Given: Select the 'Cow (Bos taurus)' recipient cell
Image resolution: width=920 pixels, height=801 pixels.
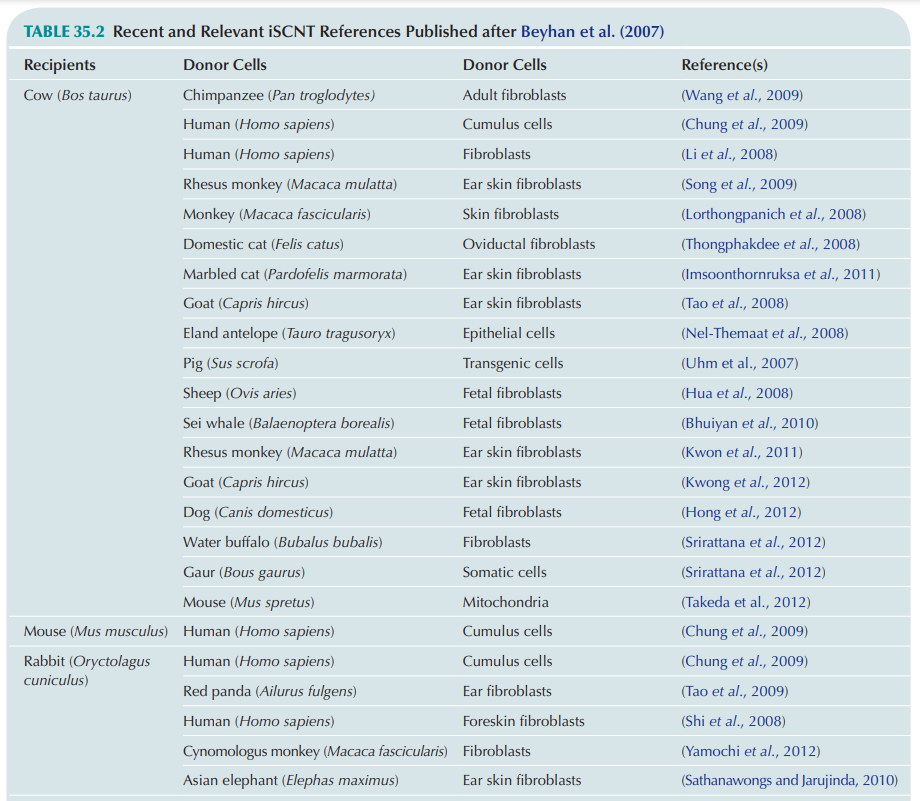Looking at the screenshot, I should pyautogui.click(x=77, y=96).
